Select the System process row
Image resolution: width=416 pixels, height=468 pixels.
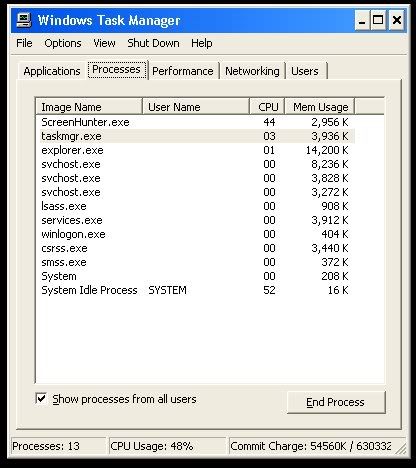click(197, 276)
